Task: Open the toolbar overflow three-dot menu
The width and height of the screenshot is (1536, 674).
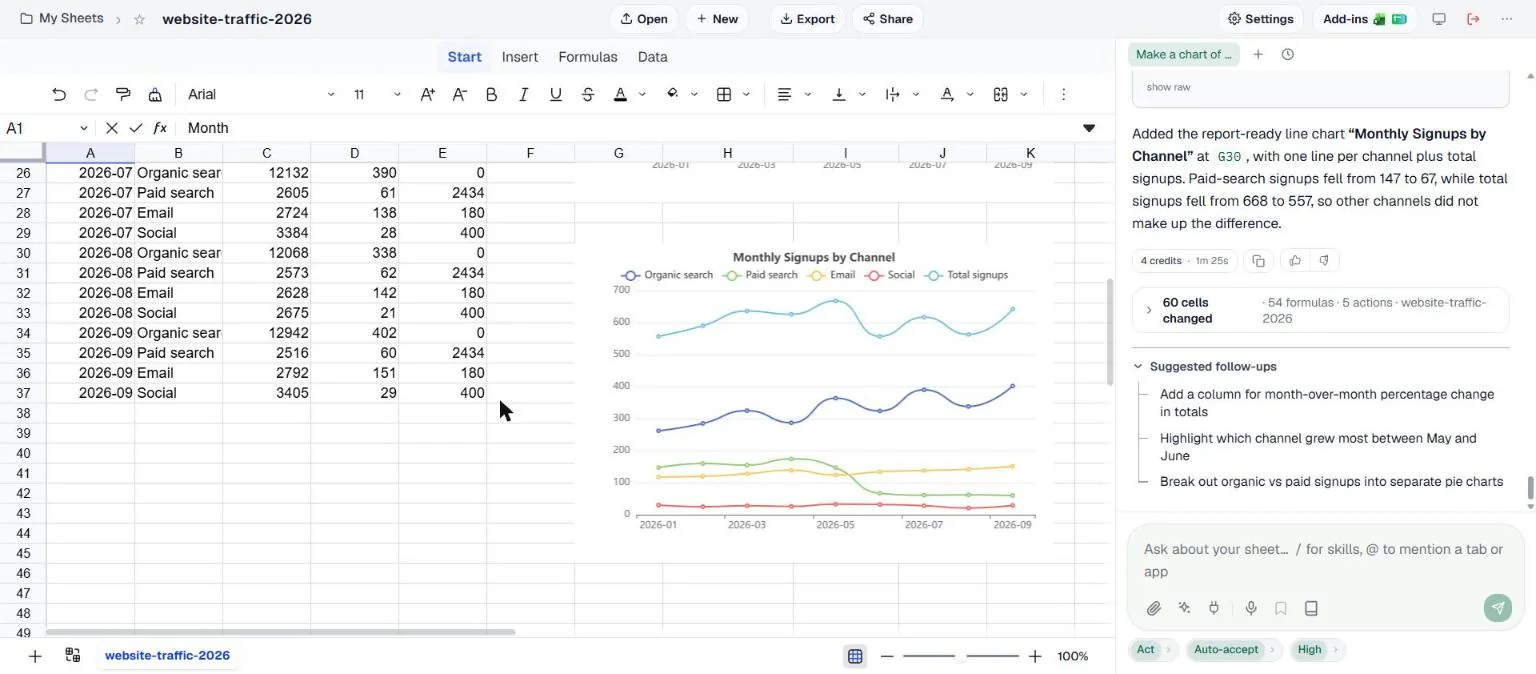Action: tap(1063, 94)
